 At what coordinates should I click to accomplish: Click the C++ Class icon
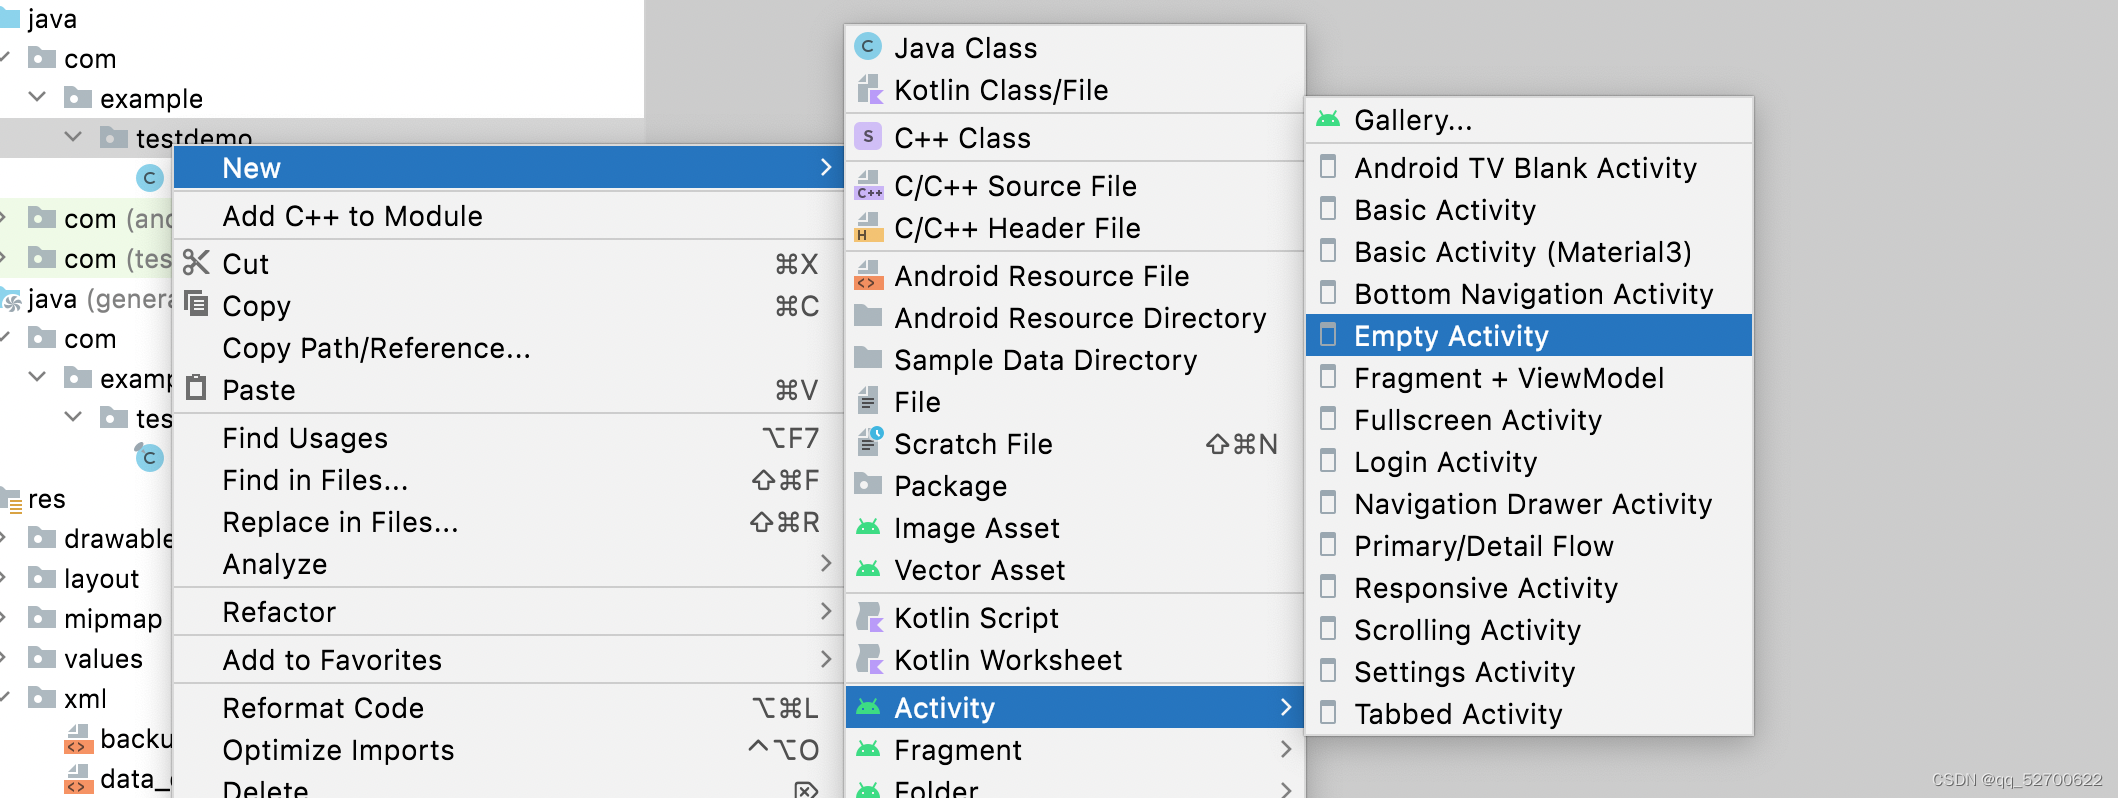pyautogui.click(x=868, y=137)
